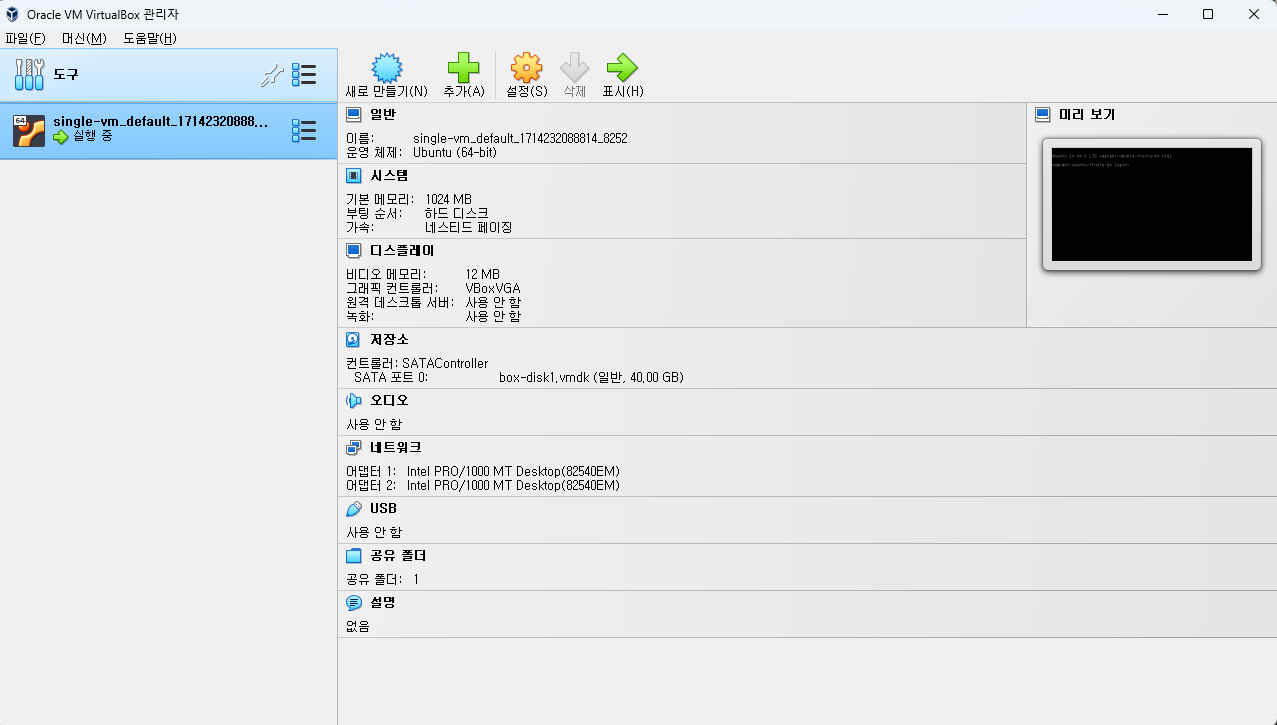Open the 저장소 section heading link
This screenshot has width=1277, height=725.
click(389, 340)
